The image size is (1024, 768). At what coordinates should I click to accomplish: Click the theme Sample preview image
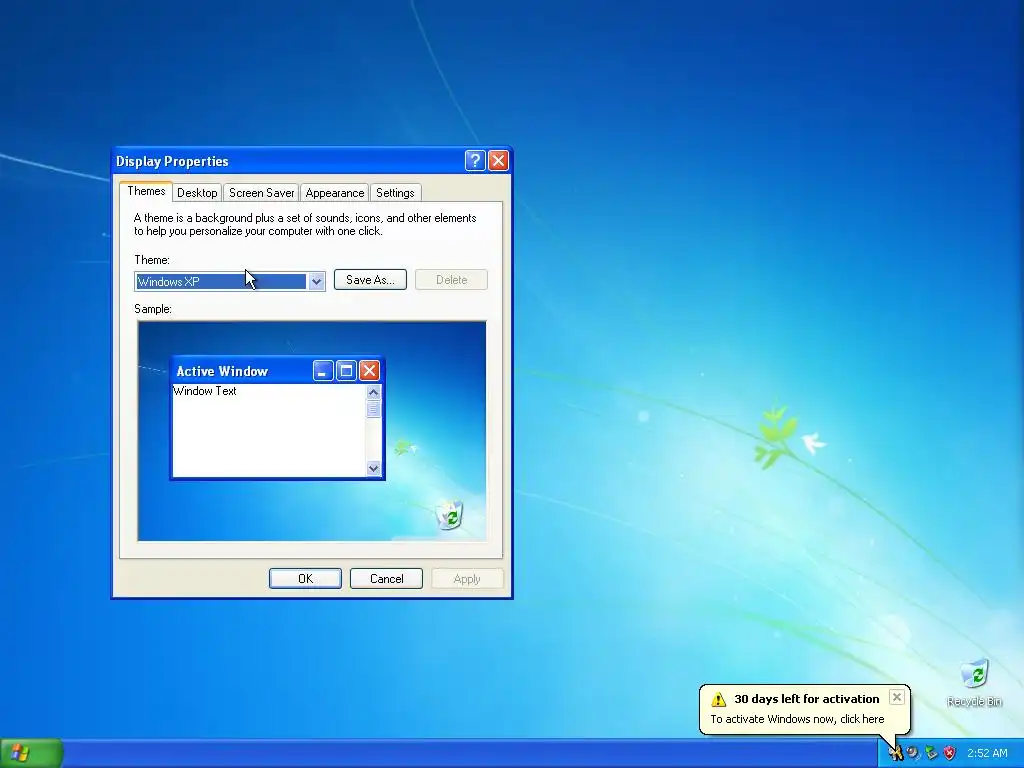pos(312,431)
